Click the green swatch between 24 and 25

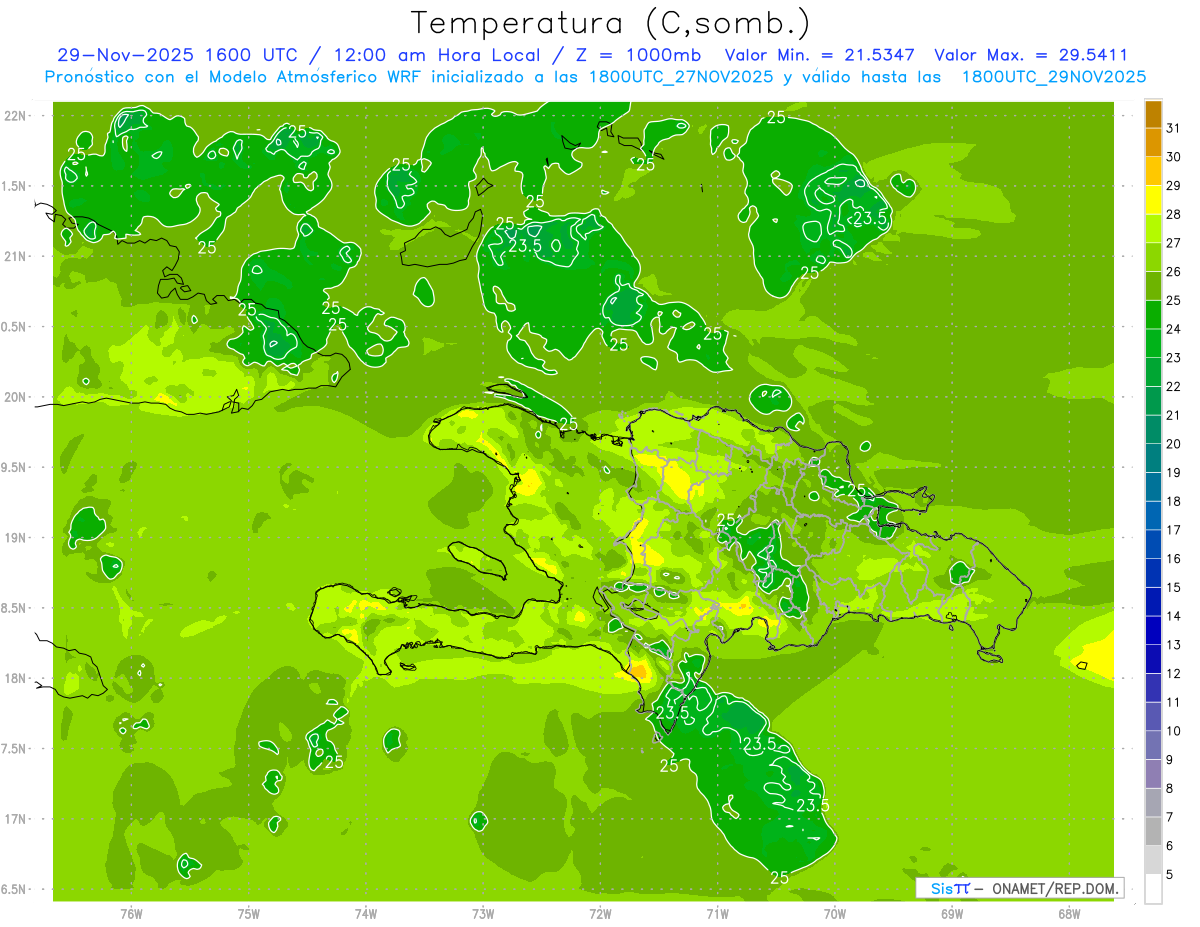1153,315
